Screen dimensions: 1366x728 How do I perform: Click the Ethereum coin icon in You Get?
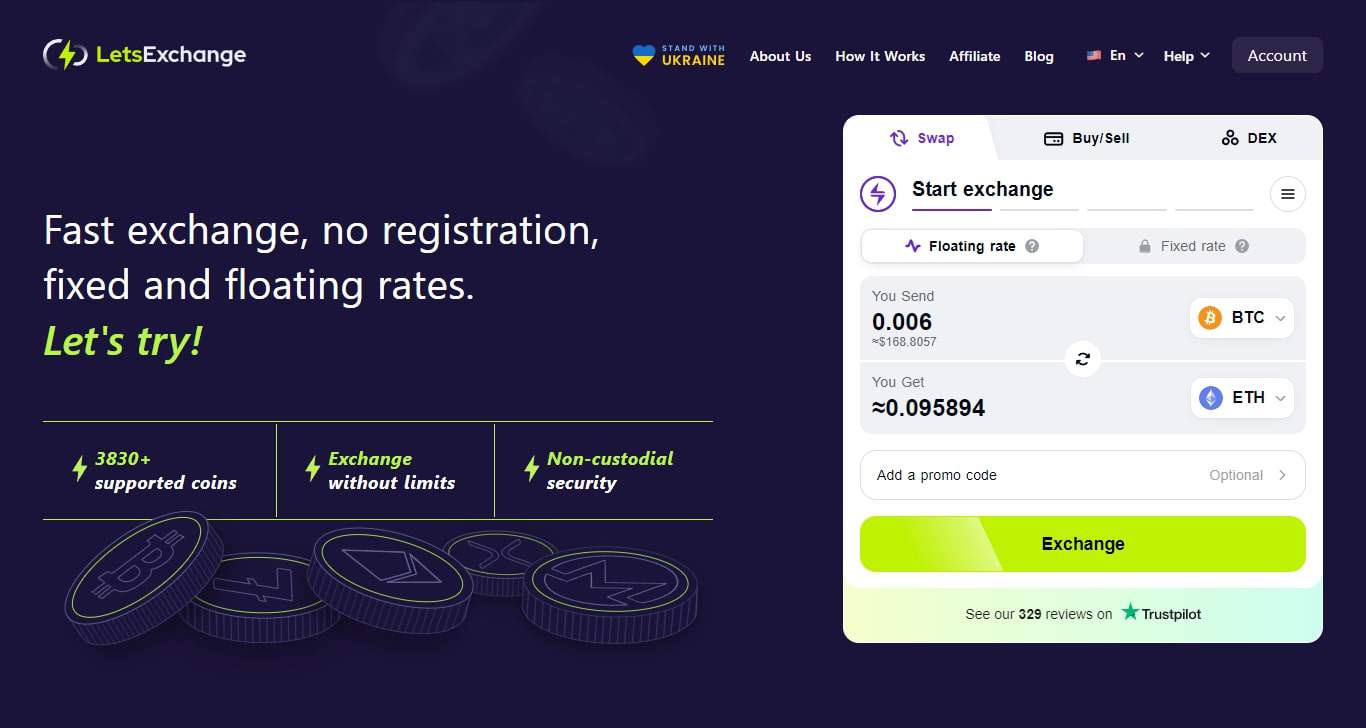[1209, 397]
